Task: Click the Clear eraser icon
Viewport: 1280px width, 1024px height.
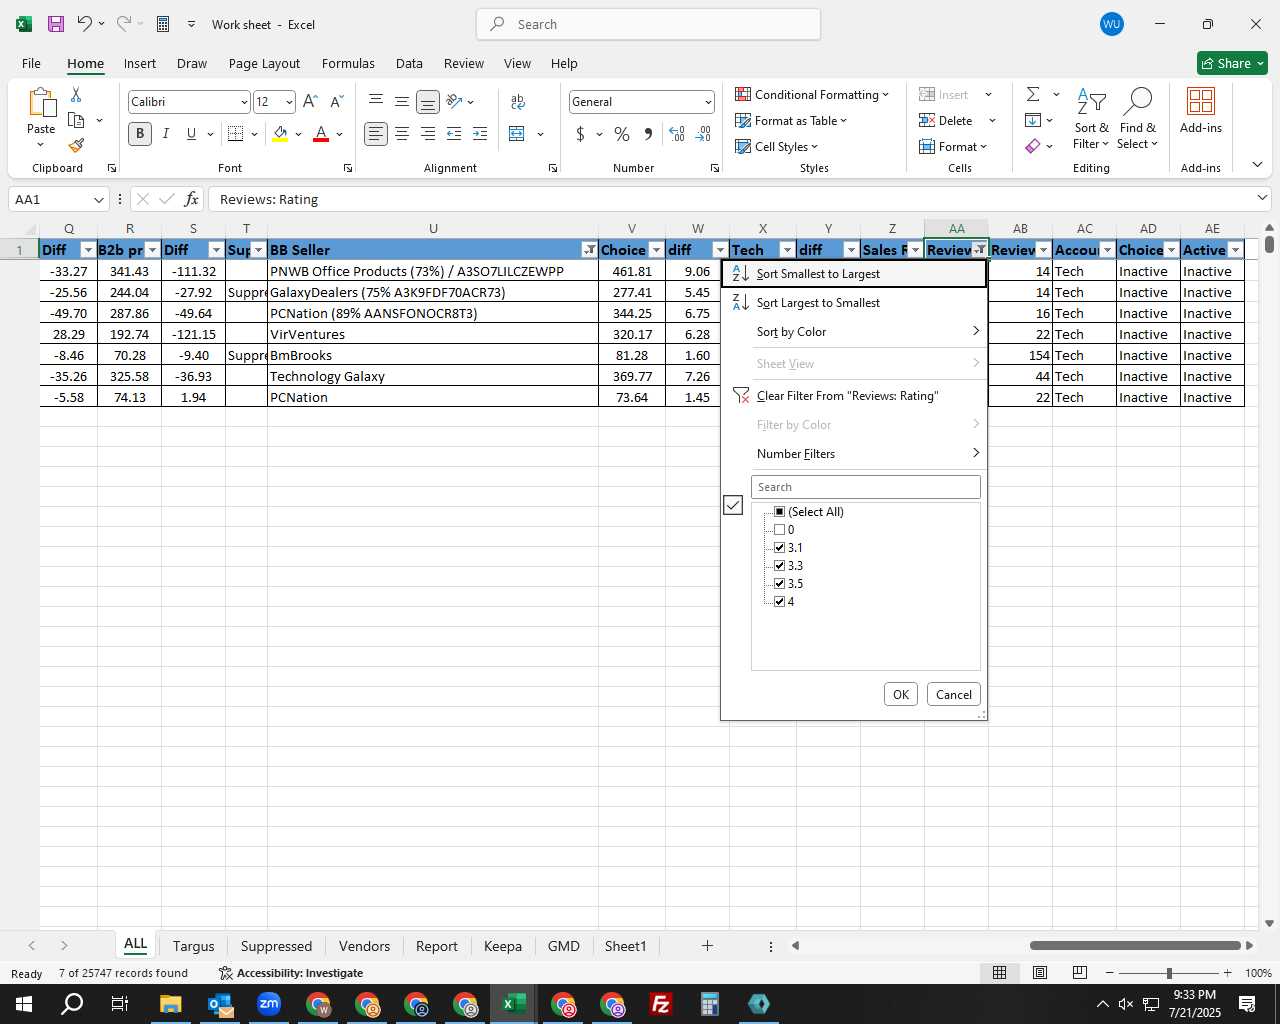Action: [x=1033, y=146]
